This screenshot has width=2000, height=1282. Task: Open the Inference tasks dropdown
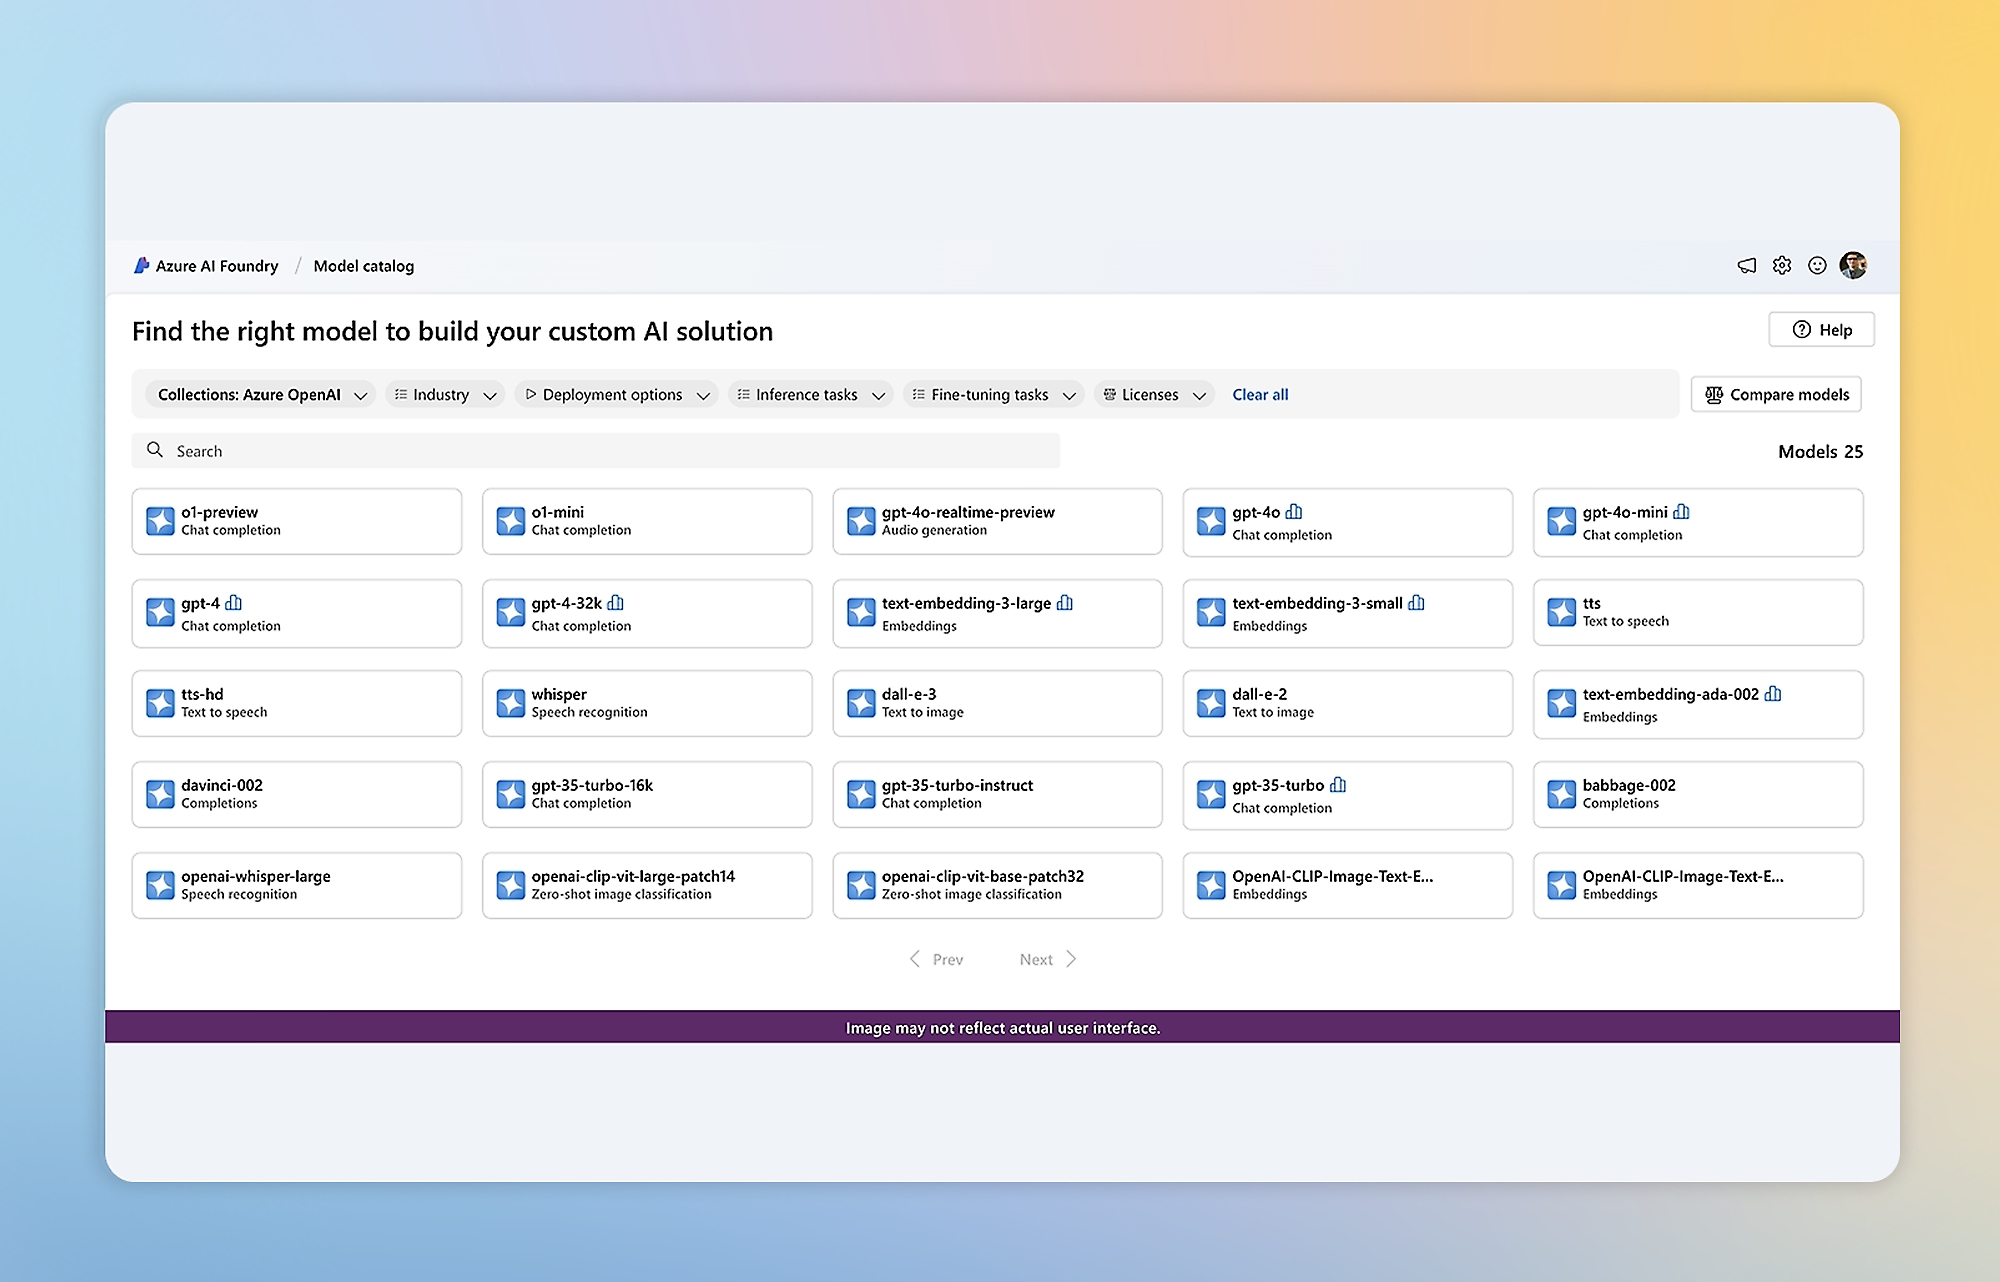pos(810,395)
